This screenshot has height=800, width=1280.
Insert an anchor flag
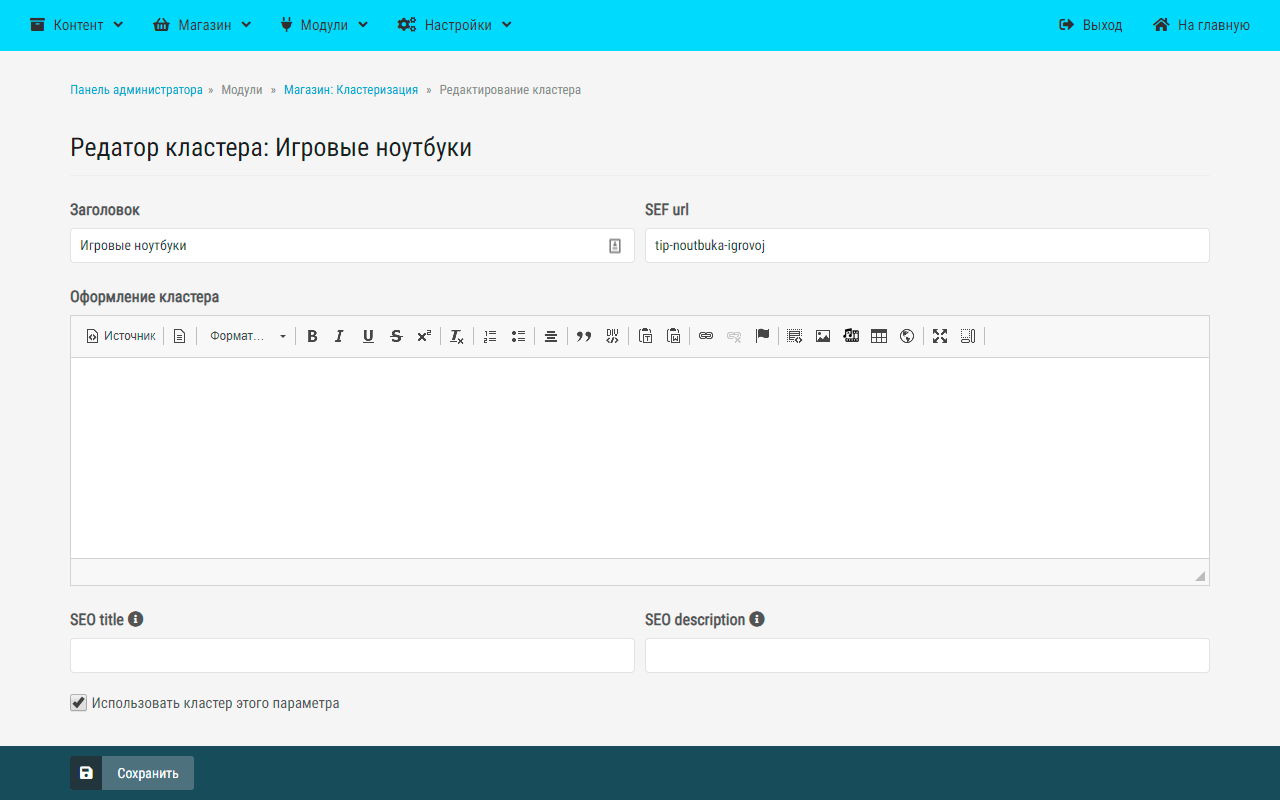pos(762,336)
